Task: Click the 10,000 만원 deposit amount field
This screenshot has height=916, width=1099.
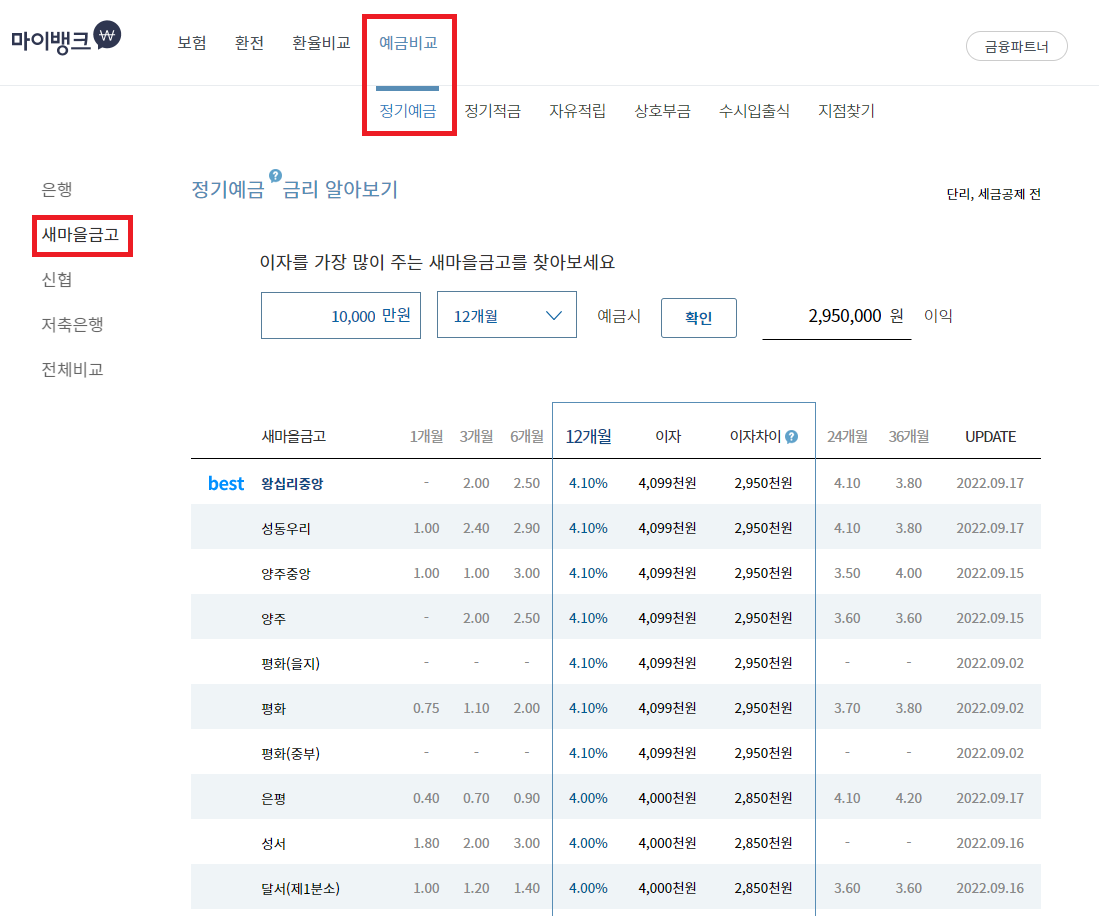Action: point(341,315)
